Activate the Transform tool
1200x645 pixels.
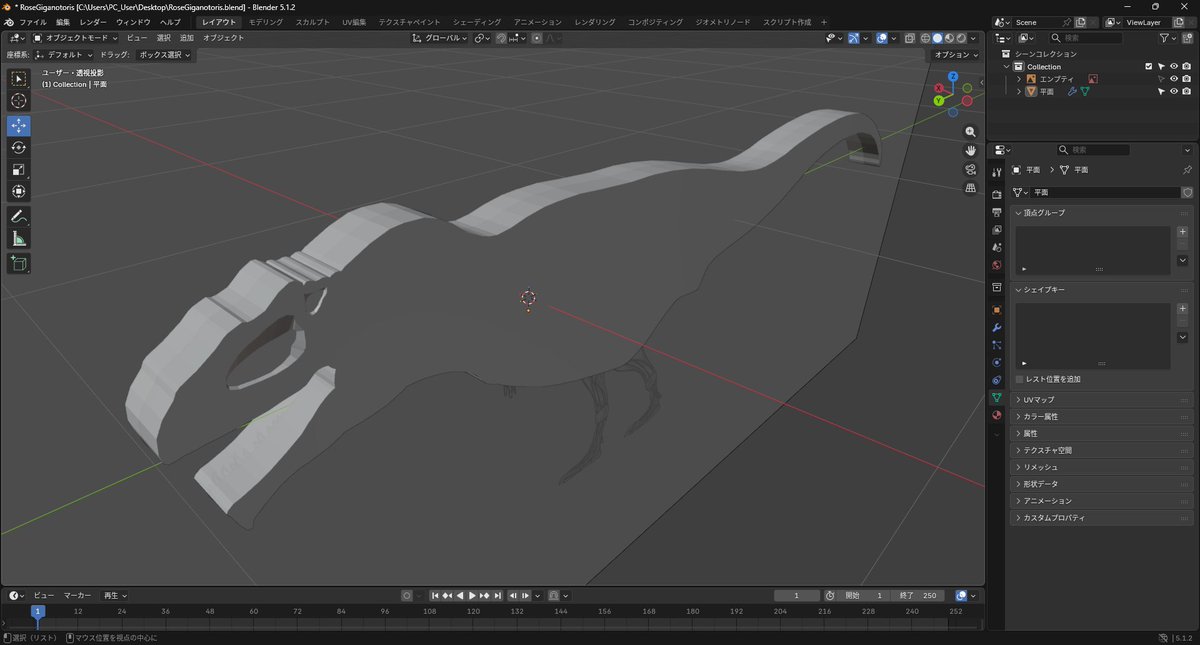(x=19, y=191)
